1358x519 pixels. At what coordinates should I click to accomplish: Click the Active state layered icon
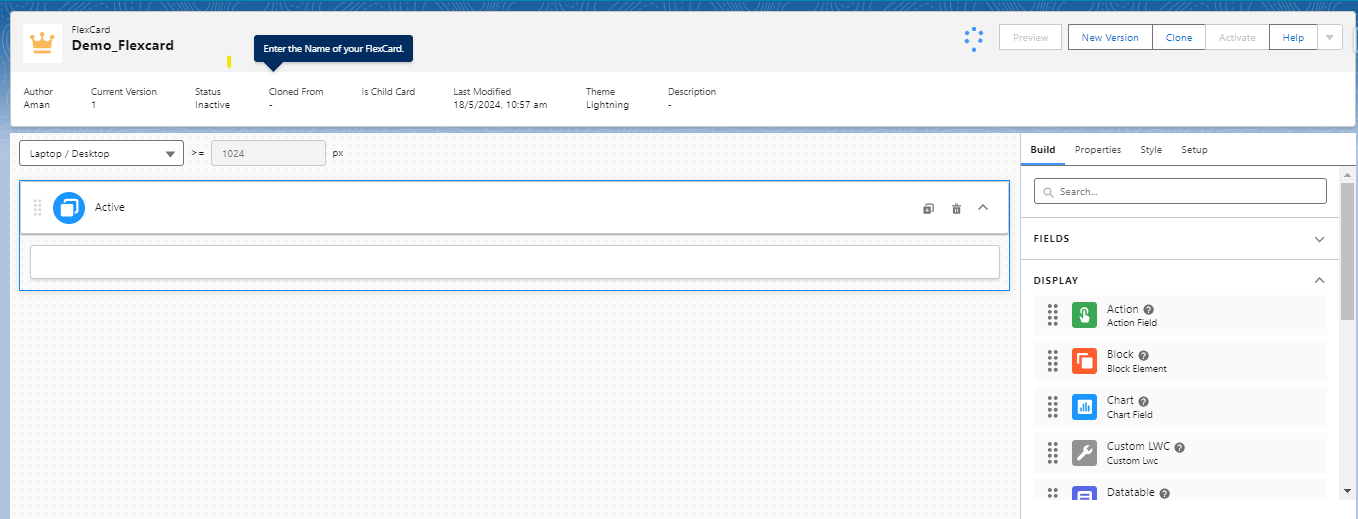(69, 208)
